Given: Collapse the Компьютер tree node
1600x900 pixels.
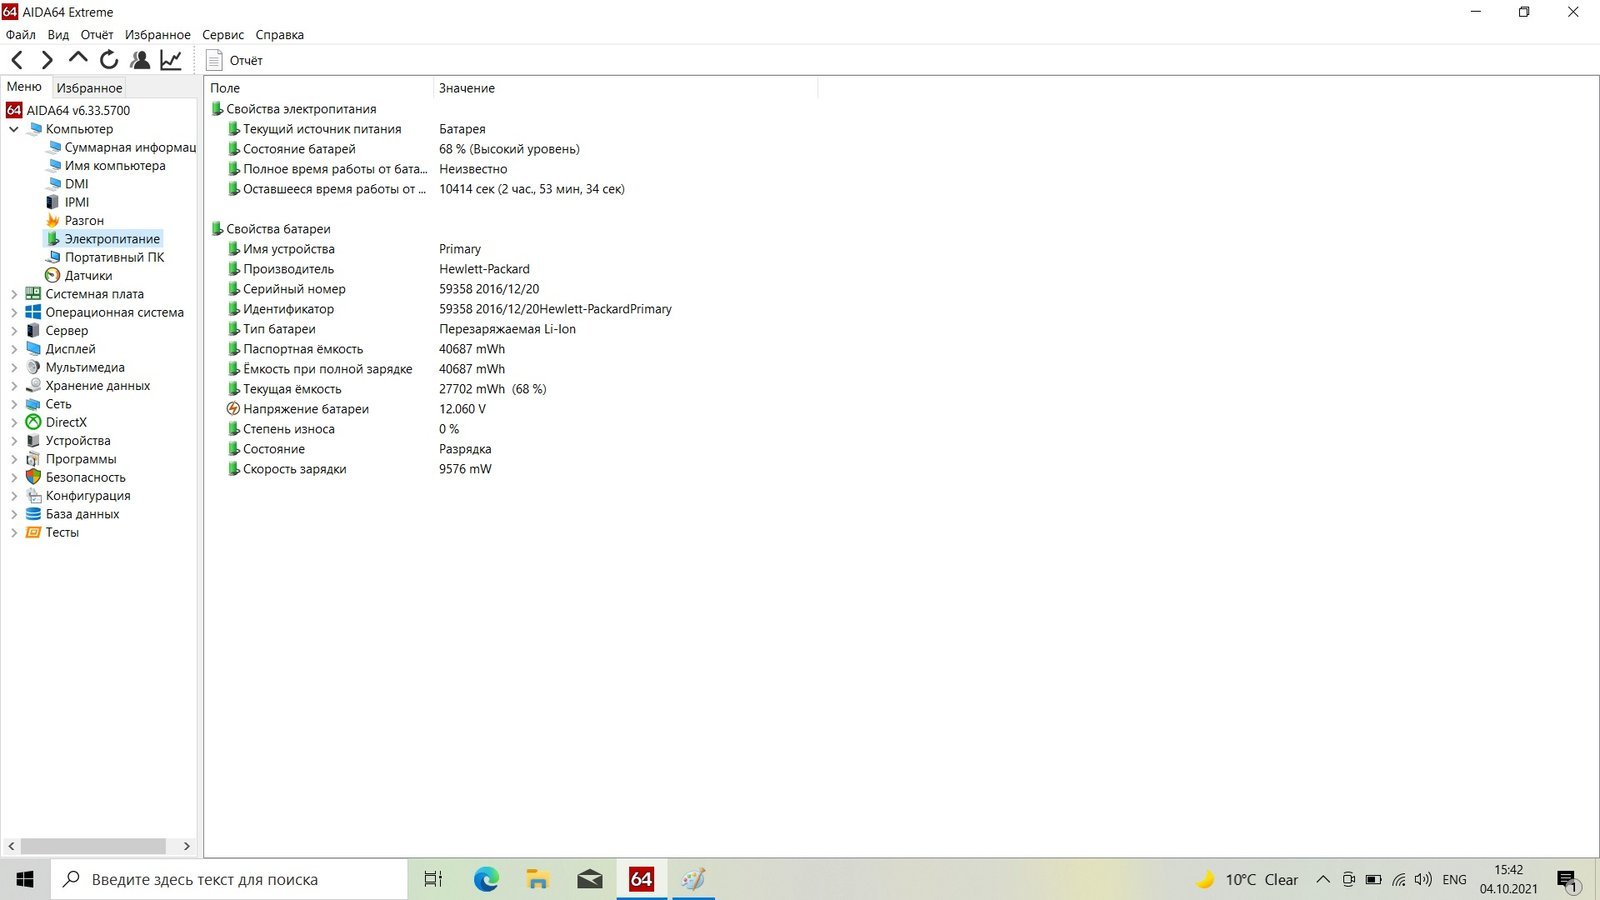Looking at the screenshot, I should pyautogui.click(x=14, y=129).
